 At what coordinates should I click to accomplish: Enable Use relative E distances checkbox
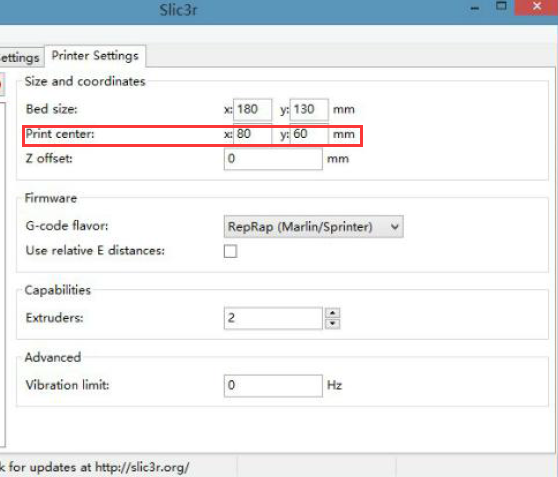[230, 251]
